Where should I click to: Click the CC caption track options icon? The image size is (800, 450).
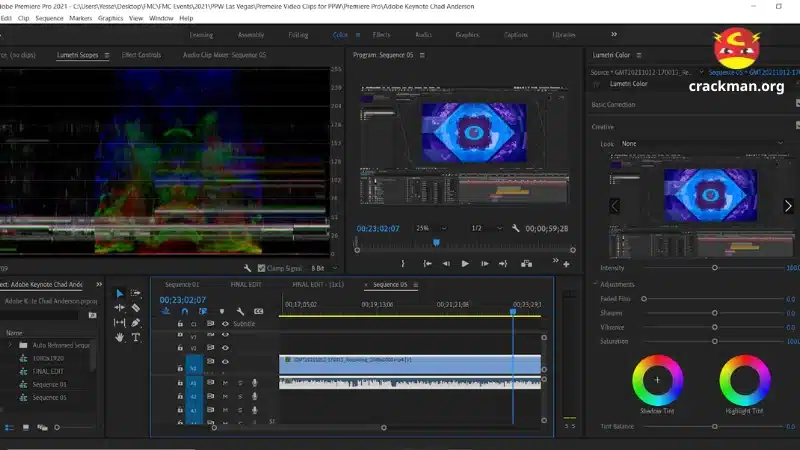click(x=259, y=311)
